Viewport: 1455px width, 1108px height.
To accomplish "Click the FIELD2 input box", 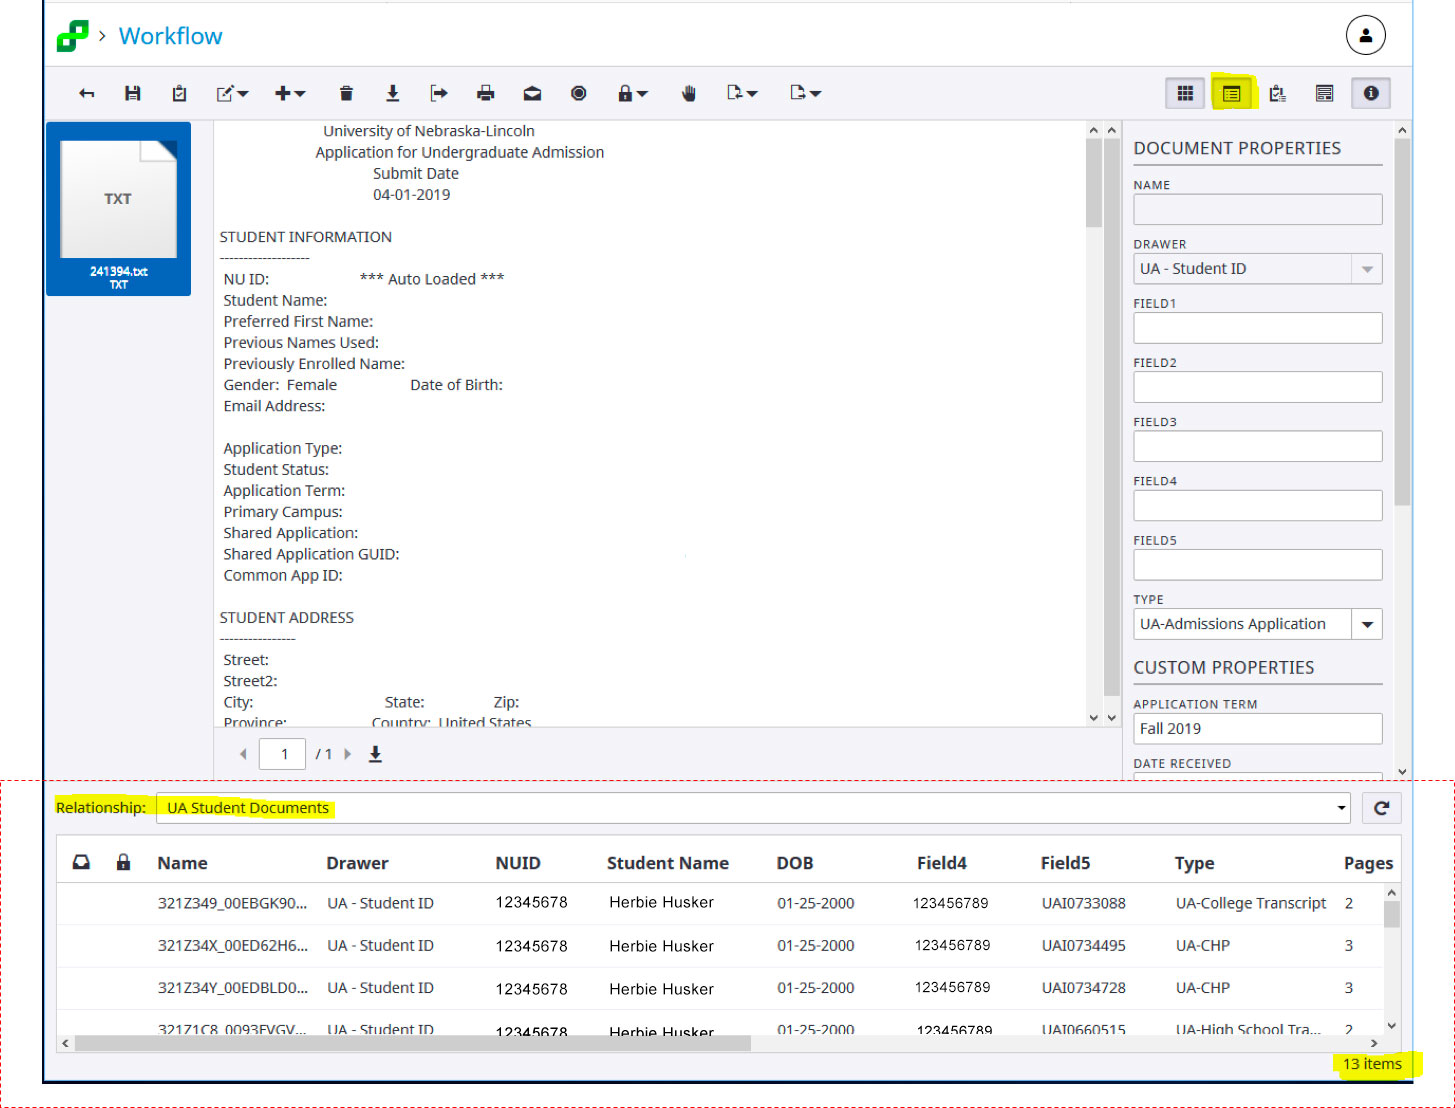I will point(1257,386).
